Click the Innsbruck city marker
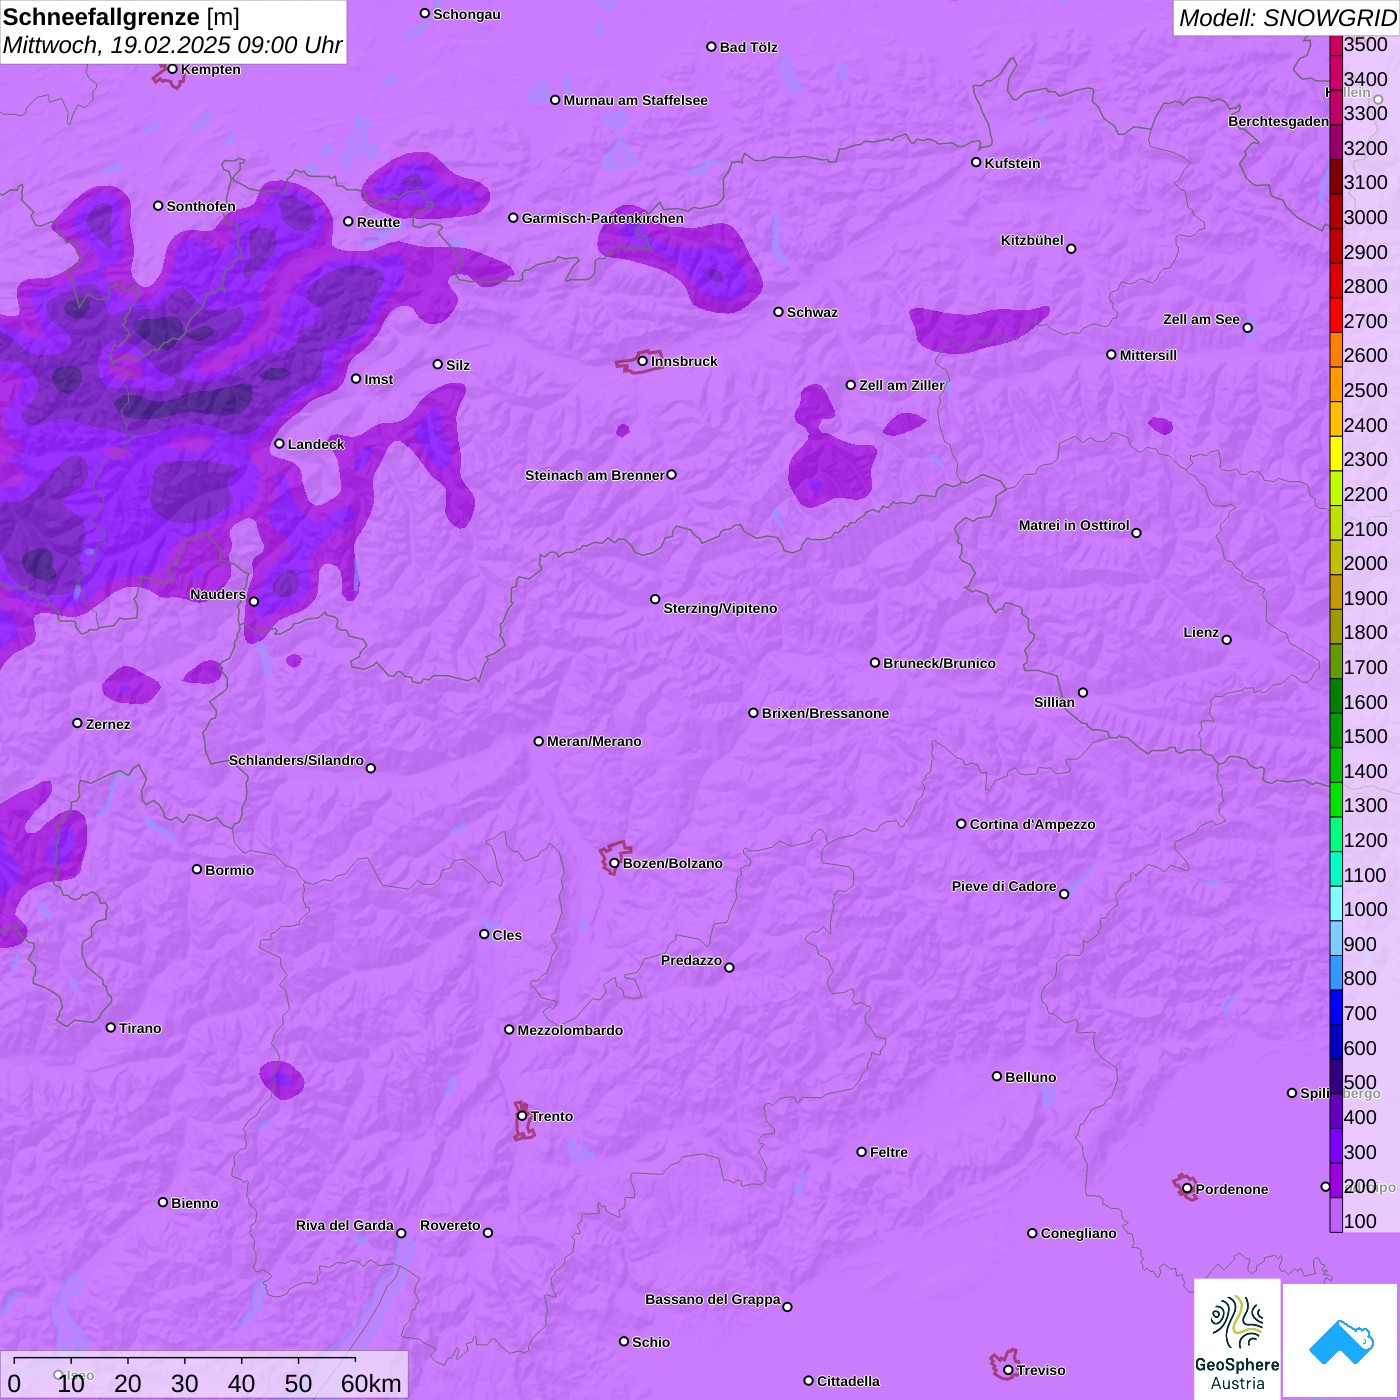This screenshot has height=1400, width=1400. click(643, 361)
